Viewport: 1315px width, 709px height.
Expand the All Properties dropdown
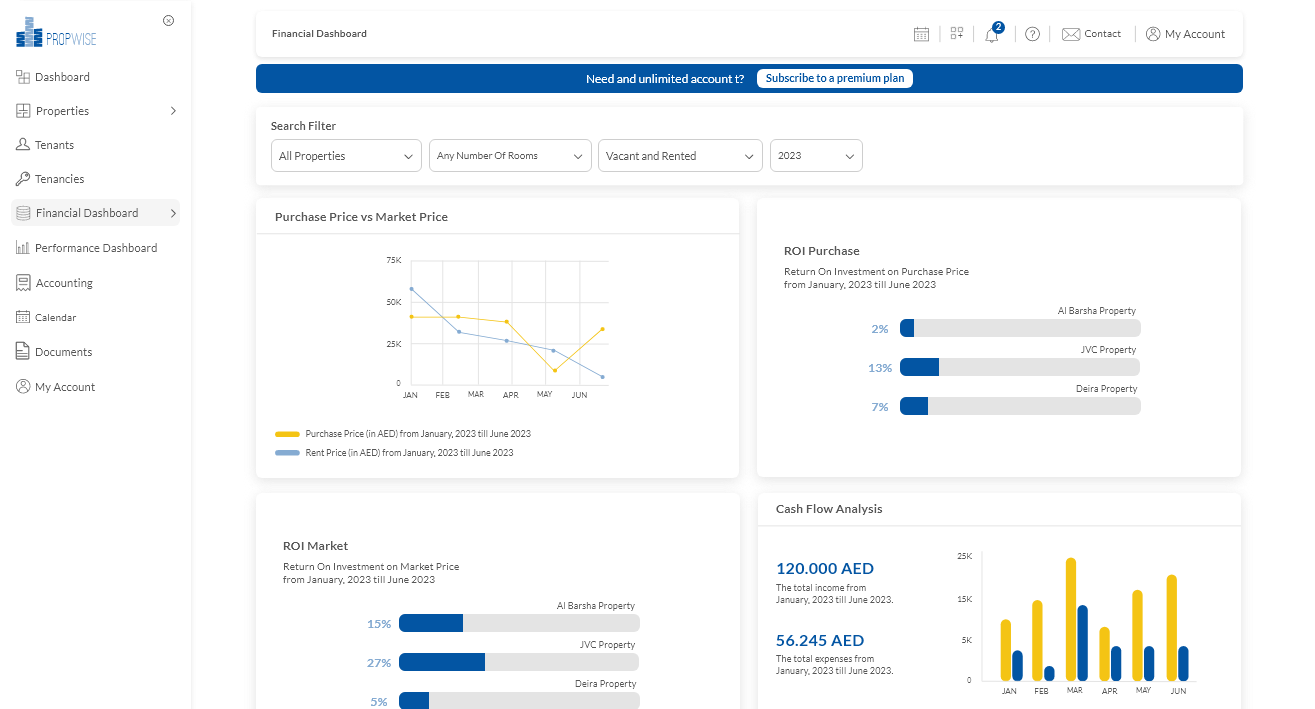click(346, 155)
